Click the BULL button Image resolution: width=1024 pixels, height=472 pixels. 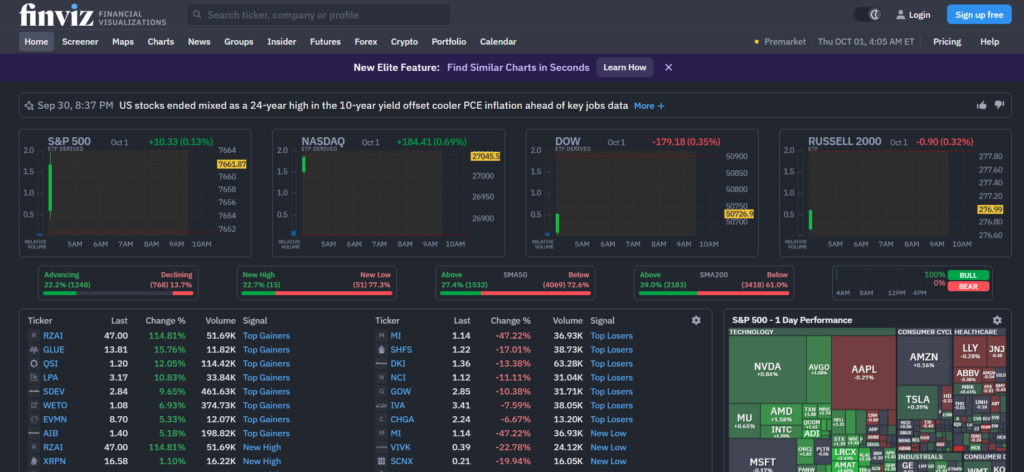[x=968, y=275]
